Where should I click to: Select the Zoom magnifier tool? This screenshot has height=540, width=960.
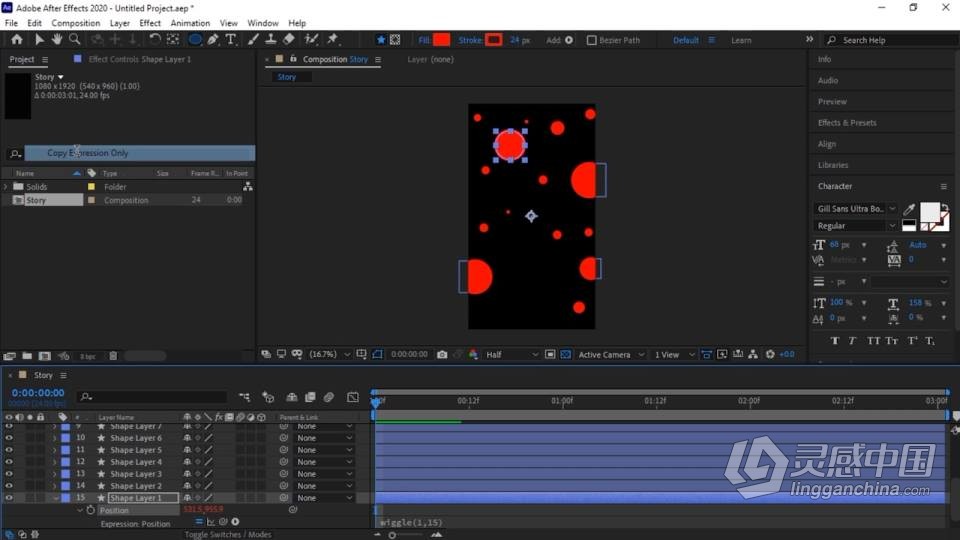(75, 40)
